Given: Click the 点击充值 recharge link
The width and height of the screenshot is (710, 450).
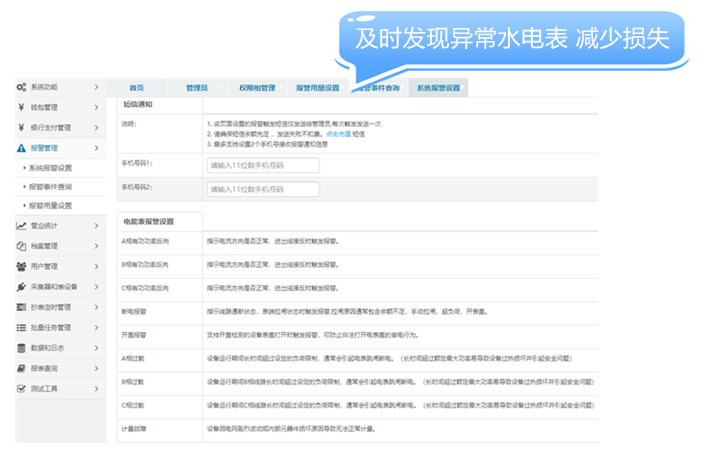Looking at the screenshot, I should pyautogui.click(x=338, y=133).
